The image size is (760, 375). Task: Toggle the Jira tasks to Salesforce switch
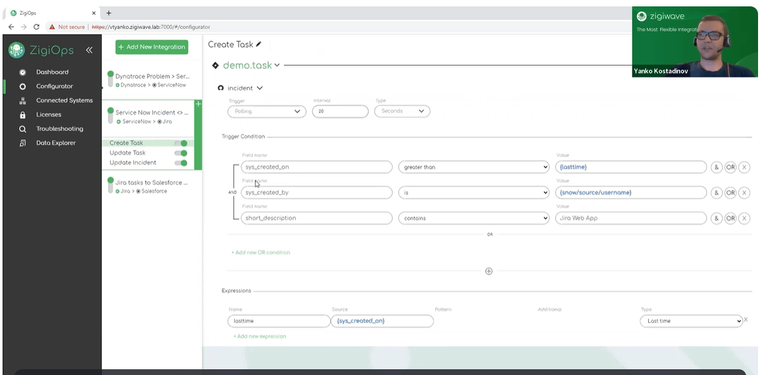111,186
